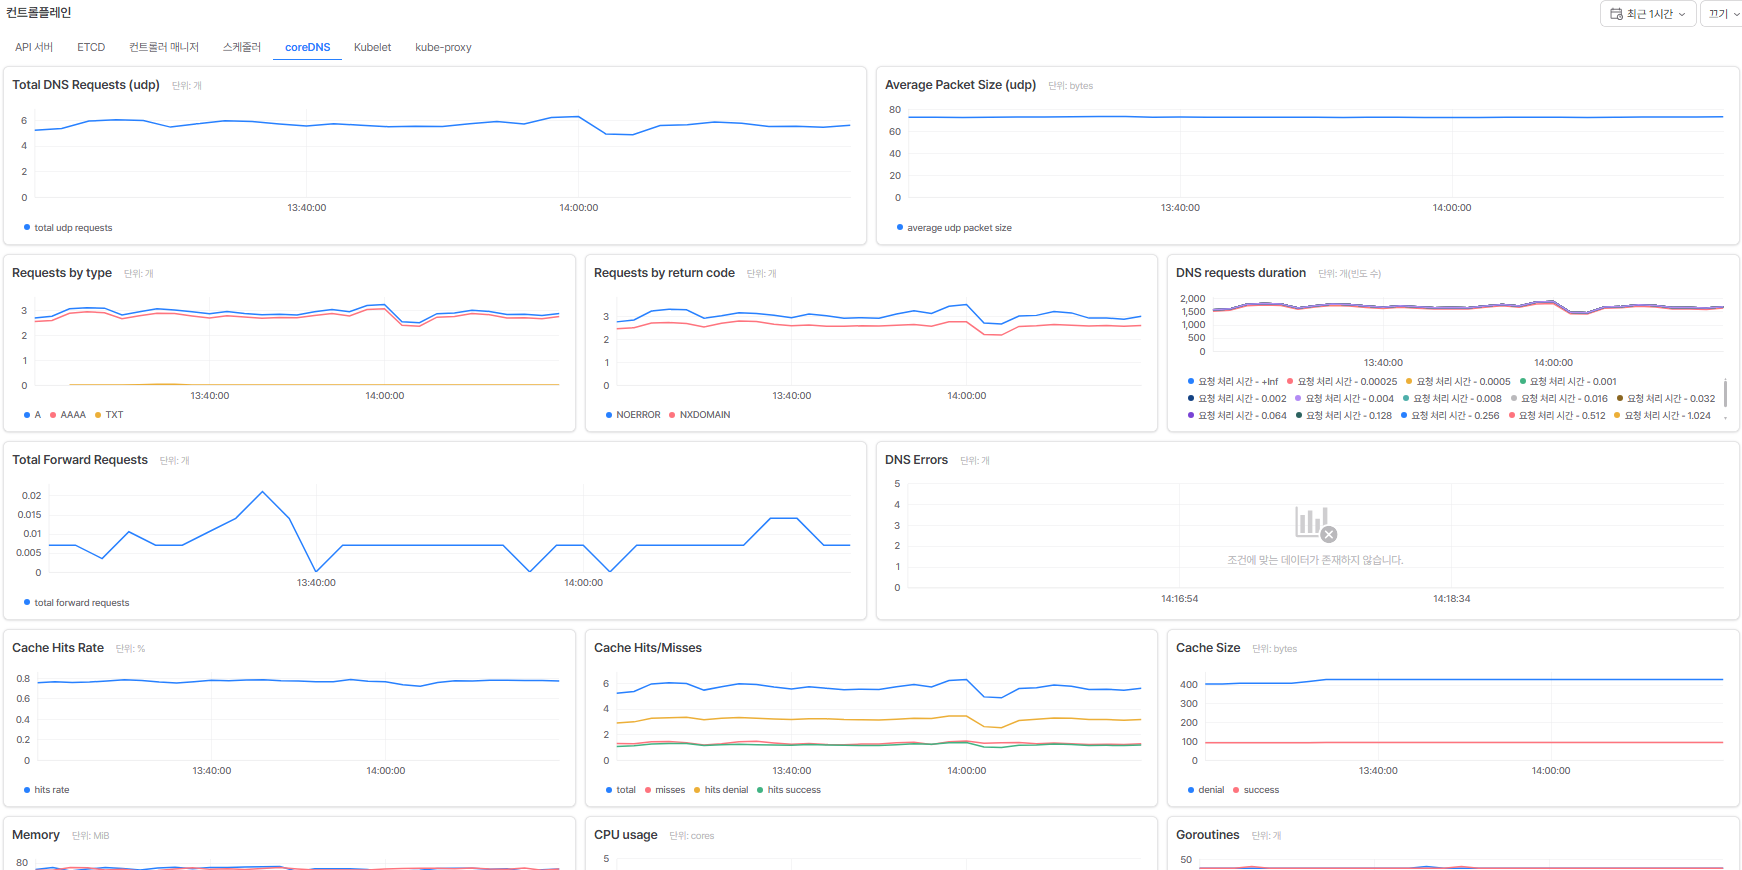The width and height of the screenshot is (1742, 870).
Task: Toggle the denial series in Cache Size
Action: click(1206, 790)
